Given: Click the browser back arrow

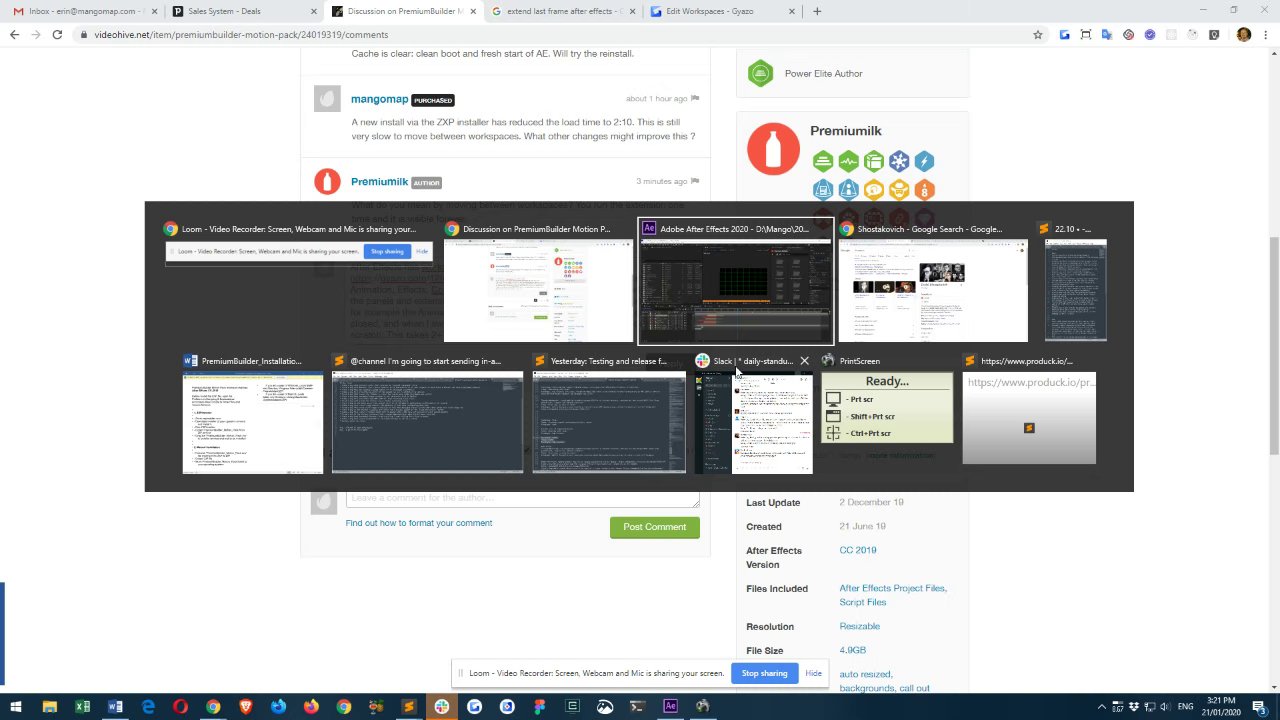Looking at the screenshot, I should point(14,34).
